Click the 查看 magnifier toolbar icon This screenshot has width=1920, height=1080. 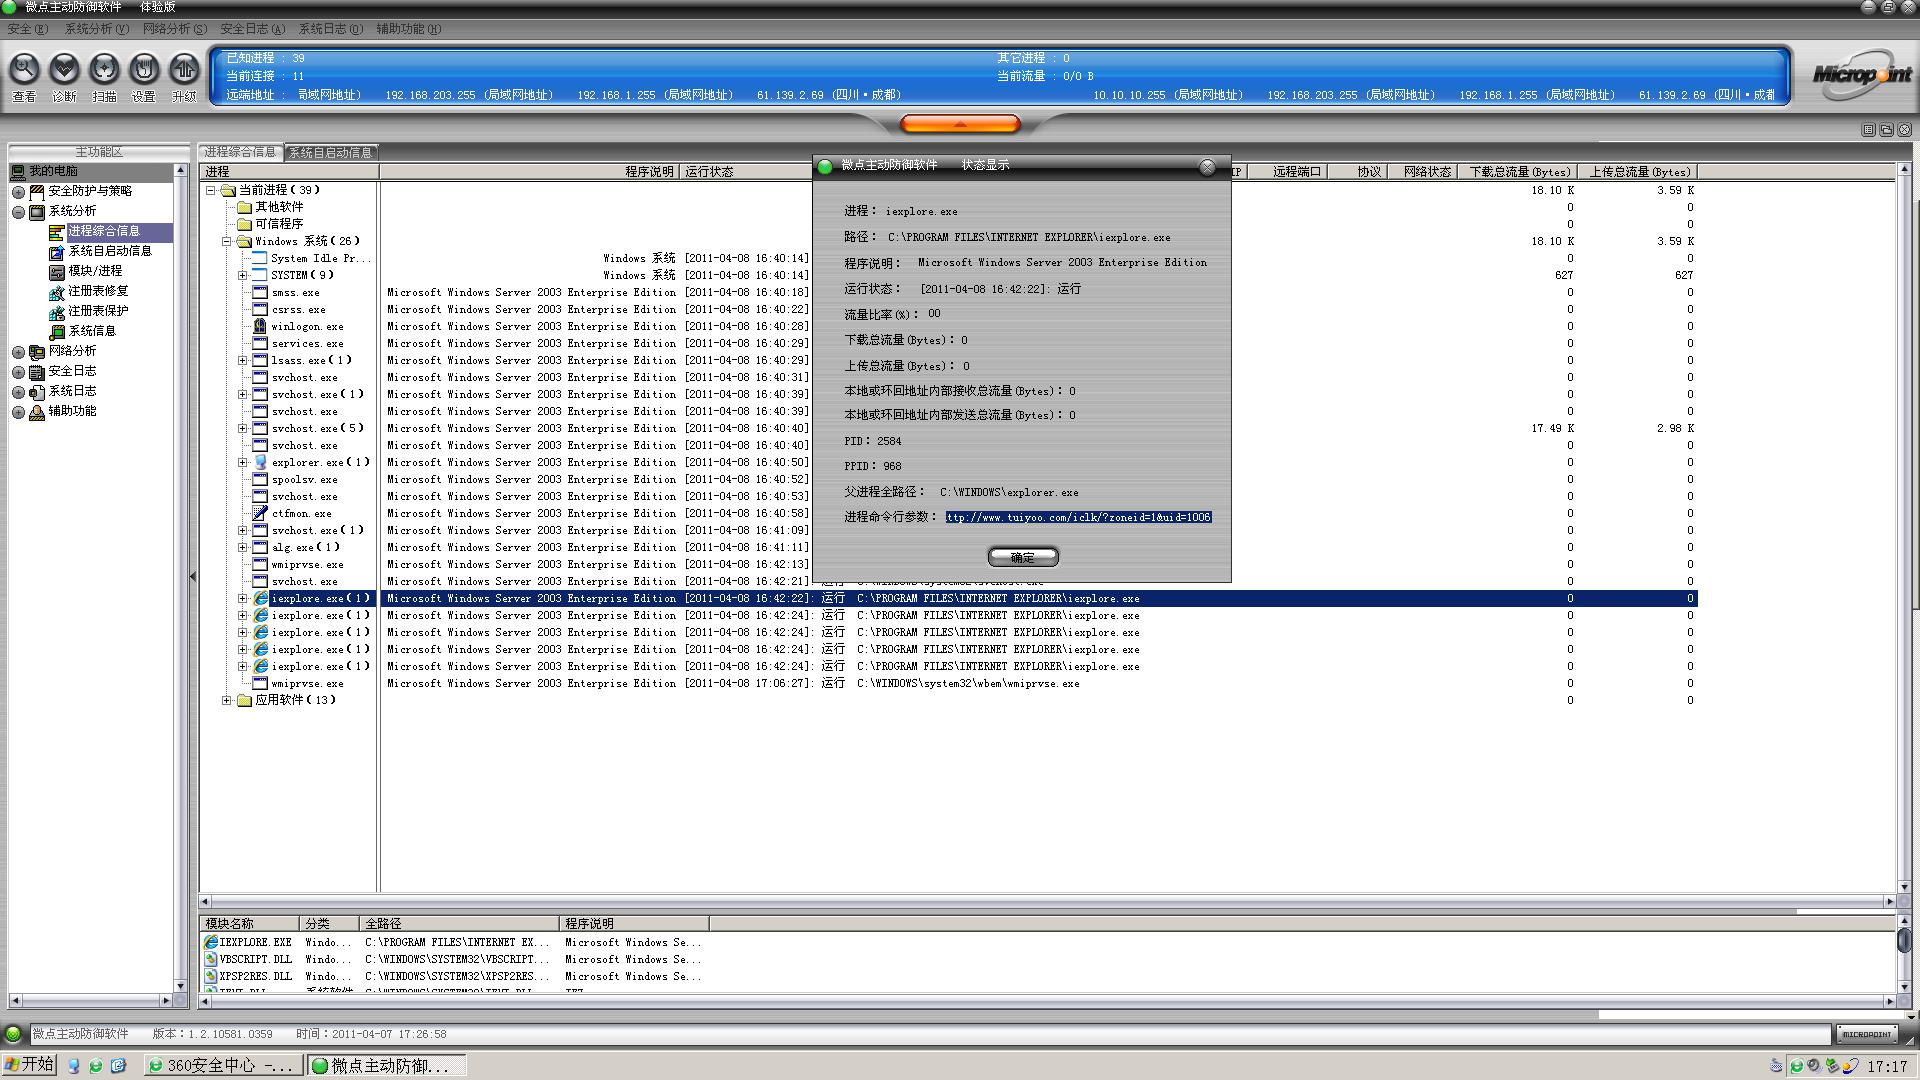click(24, 70)
